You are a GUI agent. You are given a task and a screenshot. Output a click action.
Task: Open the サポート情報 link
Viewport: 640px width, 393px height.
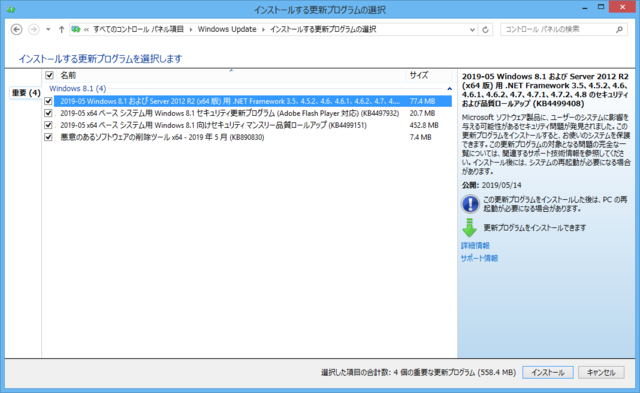[479, 258]
